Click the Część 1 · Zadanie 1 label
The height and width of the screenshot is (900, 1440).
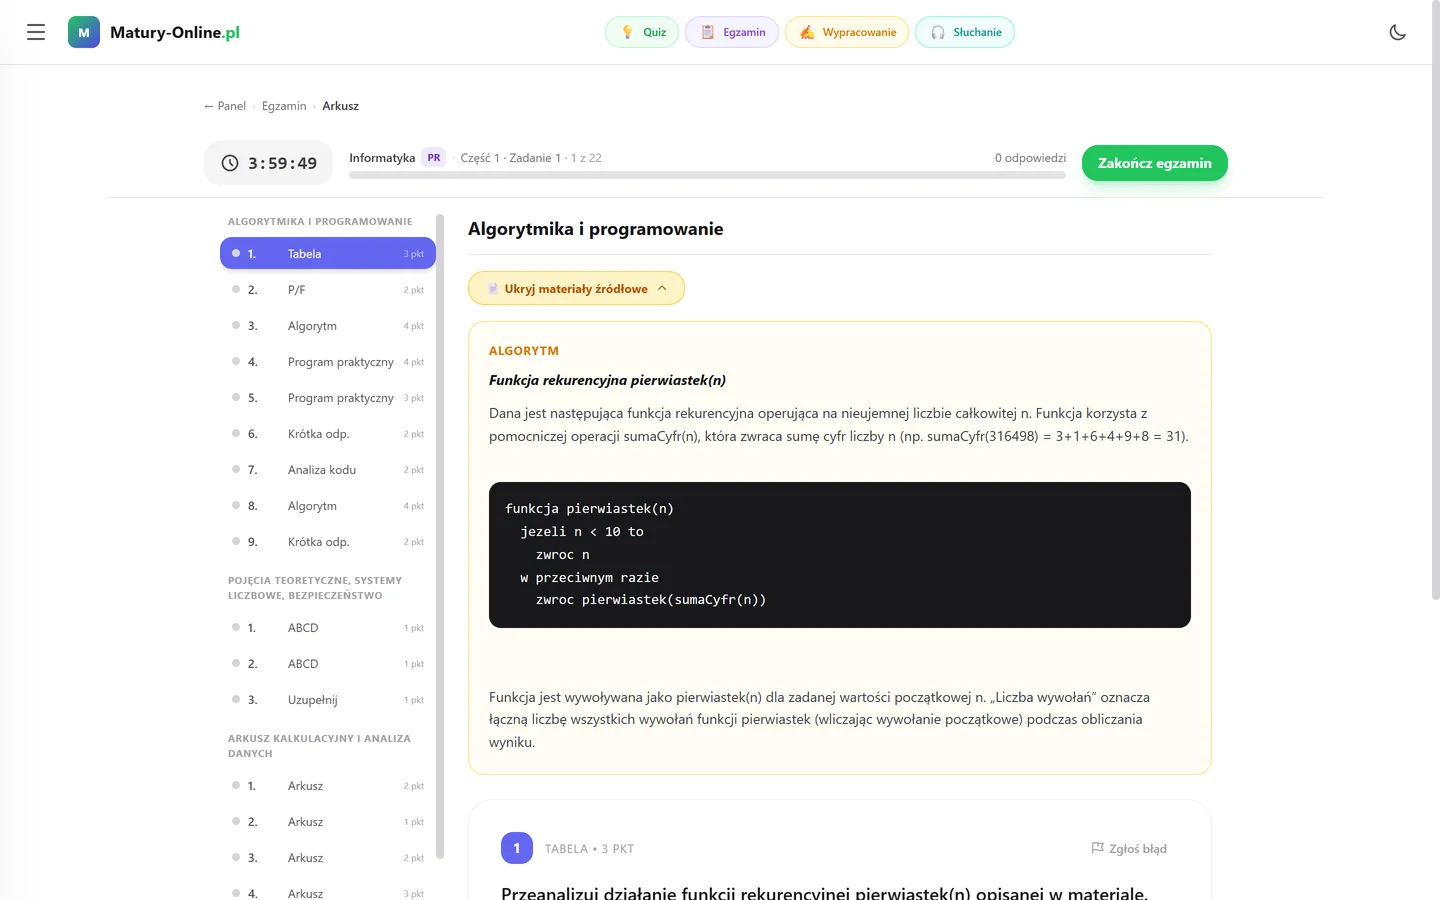point(510,158)
